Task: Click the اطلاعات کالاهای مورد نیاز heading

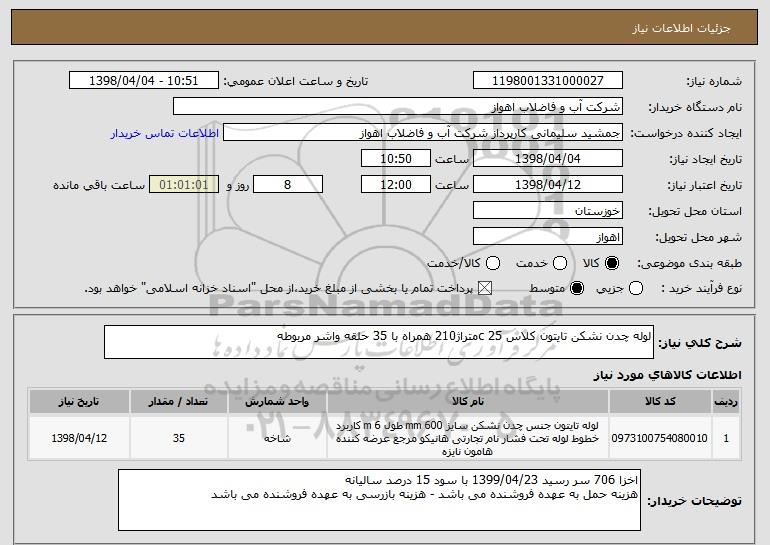Action: (667, 375)
